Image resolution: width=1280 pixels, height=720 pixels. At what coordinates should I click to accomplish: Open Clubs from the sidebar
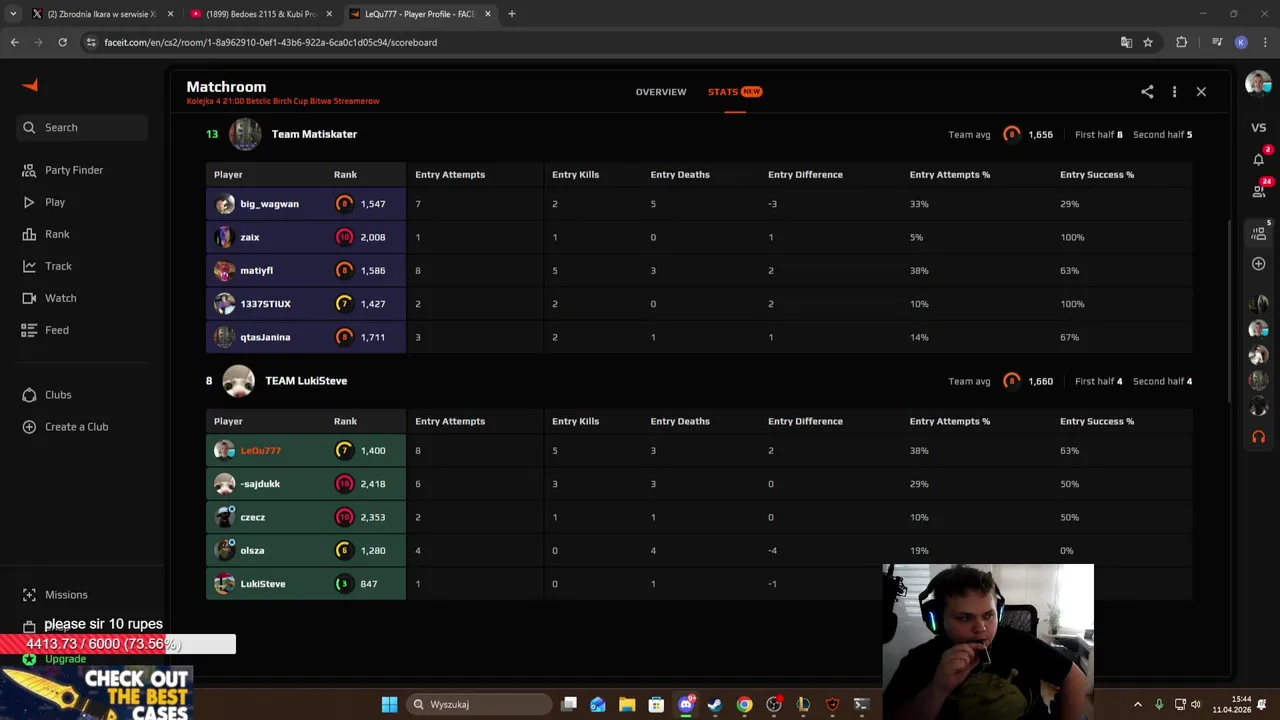tap(47, 395)
